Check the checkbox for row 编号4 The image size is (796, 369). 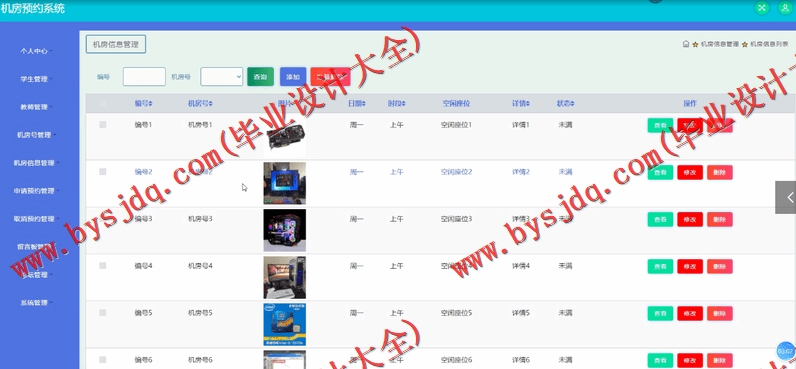click(103, 265)
